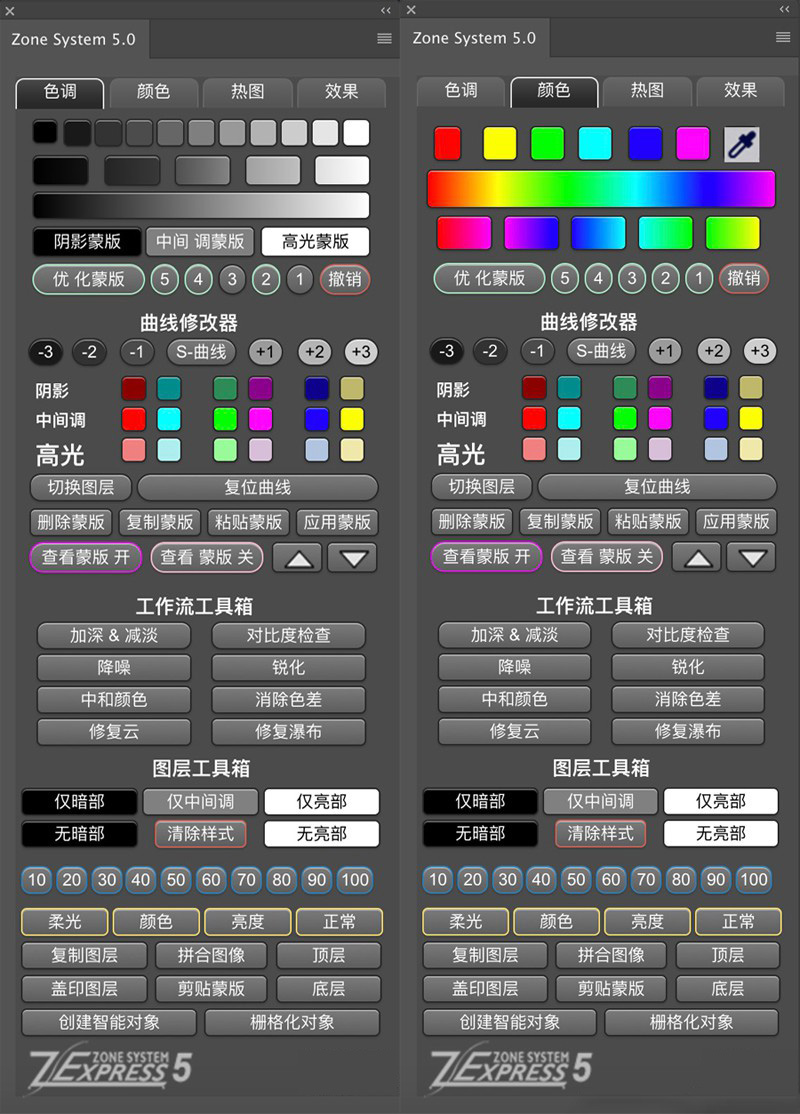Screen dimensions: 800x1114
Task: Select 正常 blend mode in right panel
Action: [x=738, y=921]
